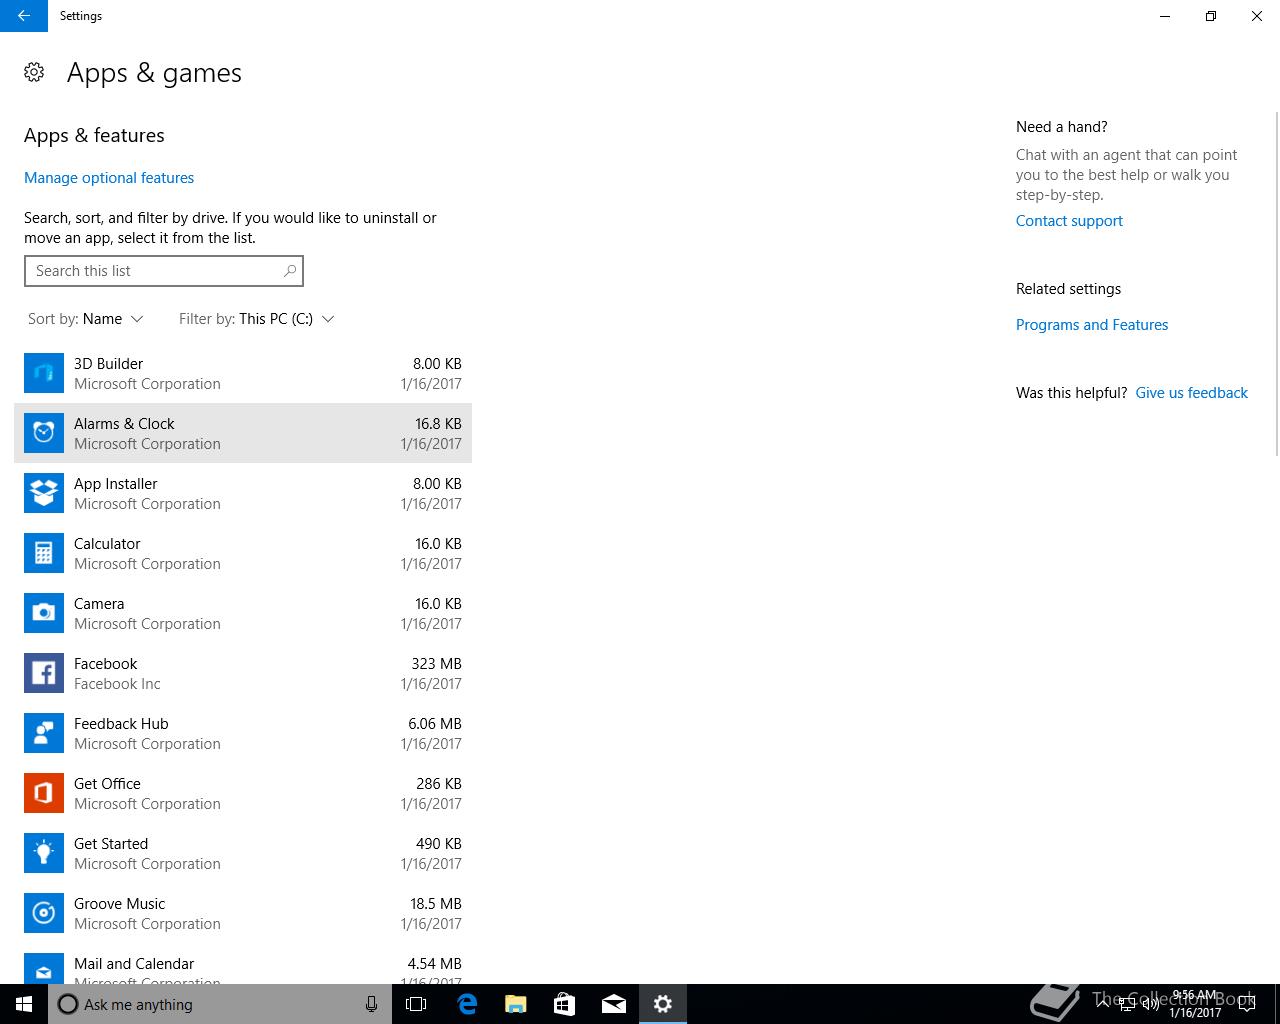The image size is (1280, 1024).
Task: Select the Mail and Calendar list entry name
Action: (x=134, y=964)
